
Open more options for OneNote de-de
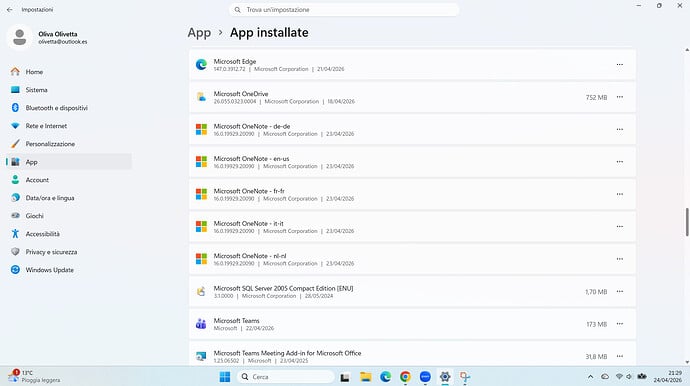pyautogui.click(x=620, y=129)
